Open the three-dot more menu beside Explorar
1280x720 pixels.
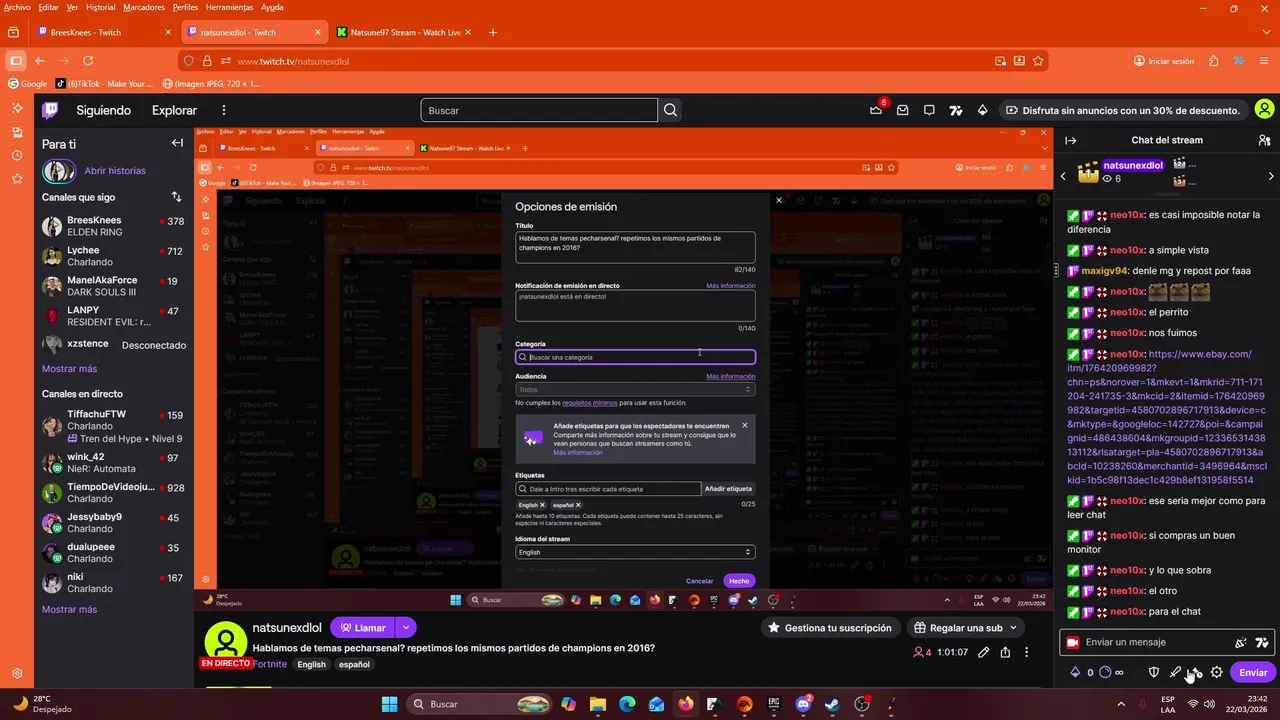tap(224, 110)
